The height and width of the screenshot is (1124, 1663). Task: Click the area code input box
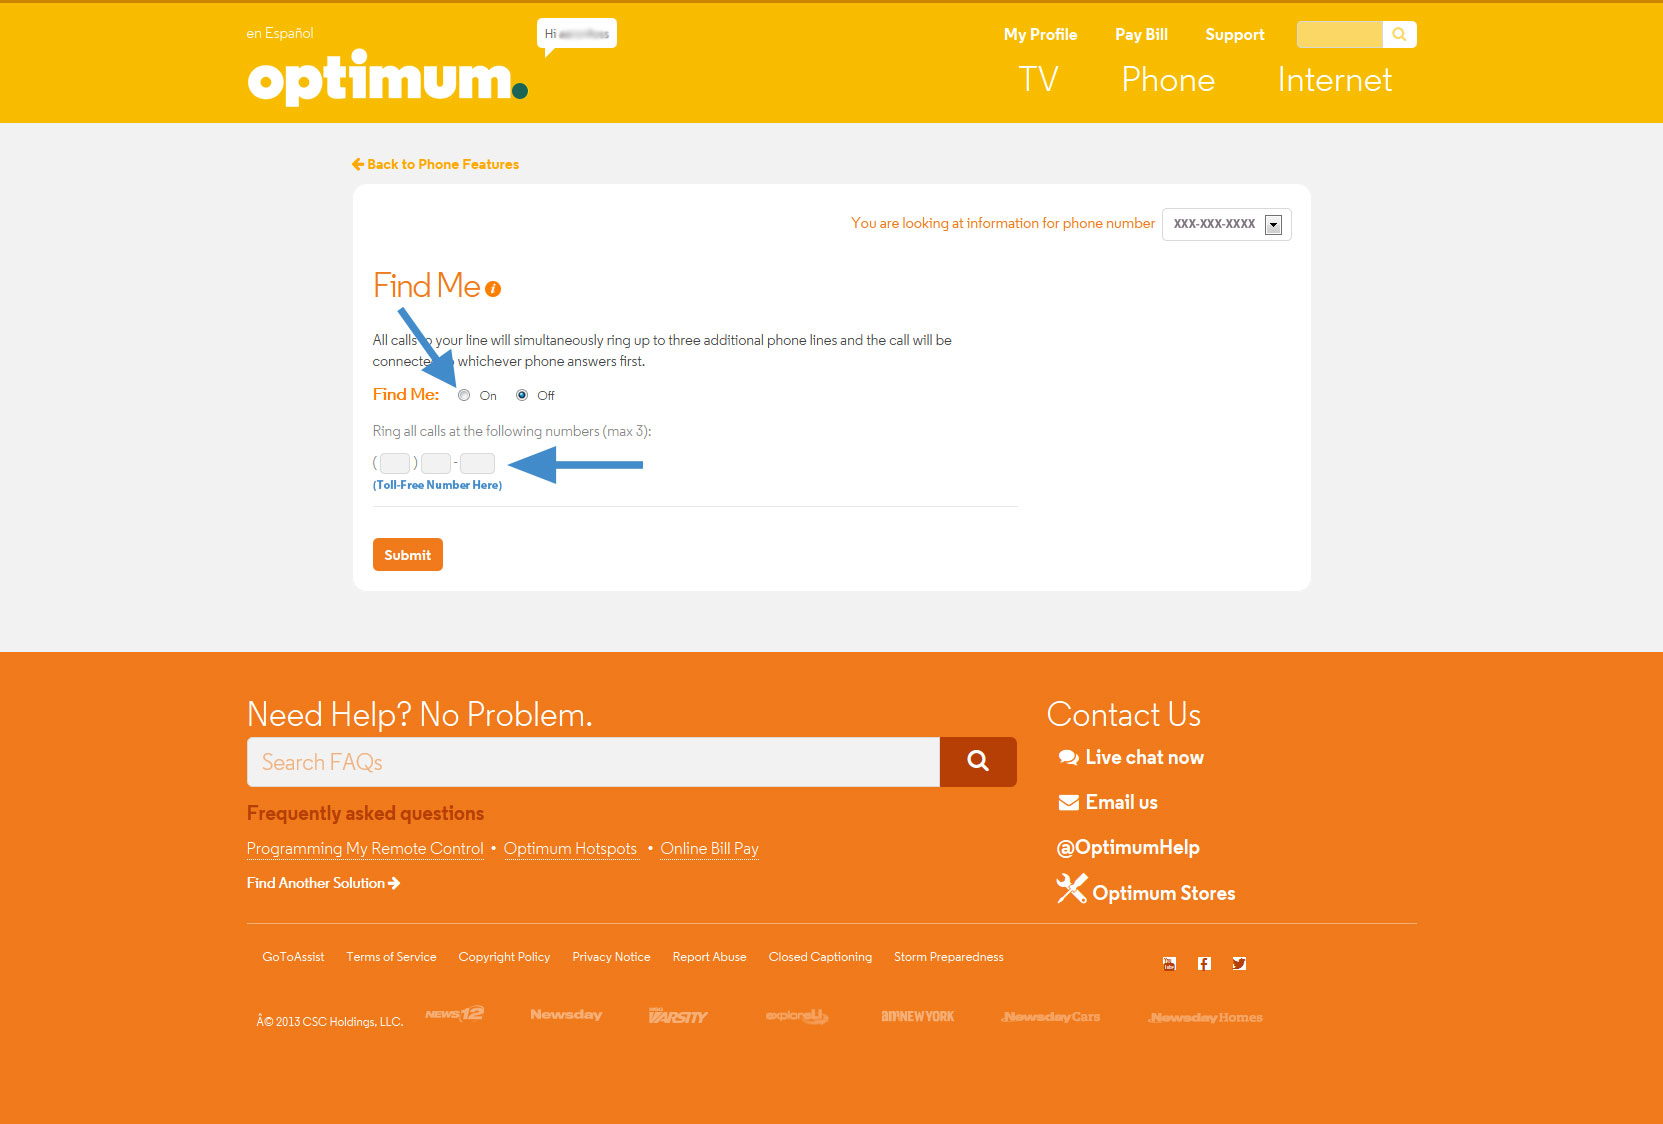click(395, 463)
